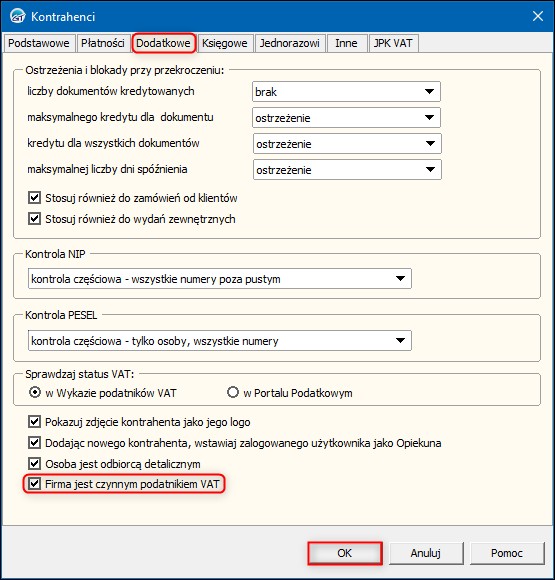Open the Płatności tab
This screenshot has height=580, width=555.
pyautogui.click(x=103, y=43)
